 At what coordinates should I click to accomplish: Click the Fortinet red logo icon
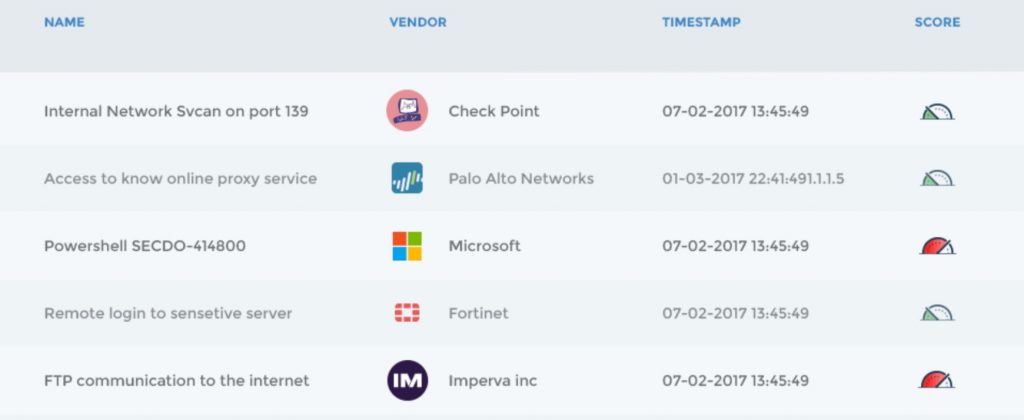coord(407,313)
